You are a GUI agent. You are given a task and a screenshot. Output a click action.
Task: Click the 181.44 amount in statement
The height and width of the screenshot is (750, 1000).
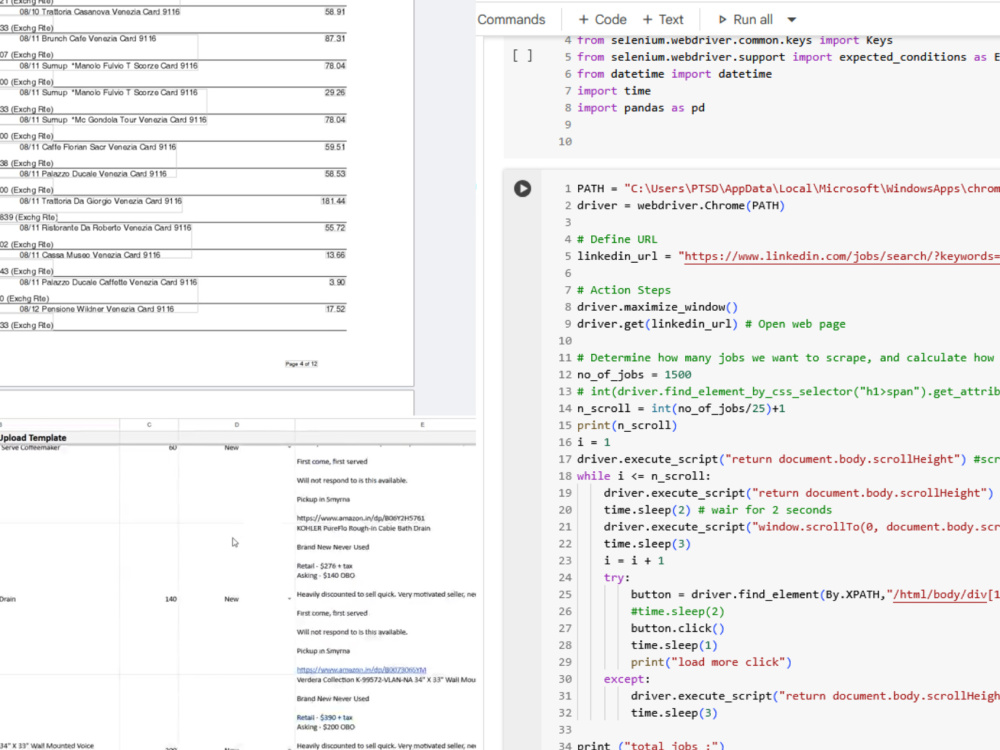coord(334,202)
